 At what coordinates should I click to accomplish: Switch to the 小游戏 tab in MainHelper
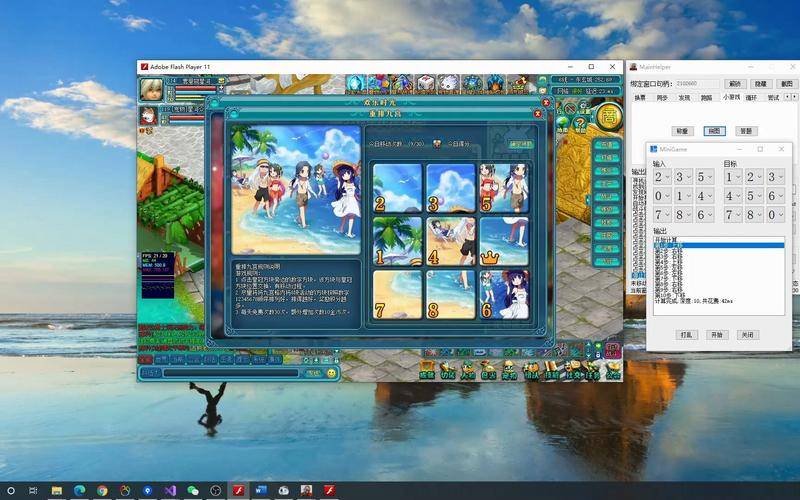tap(730, 98)
